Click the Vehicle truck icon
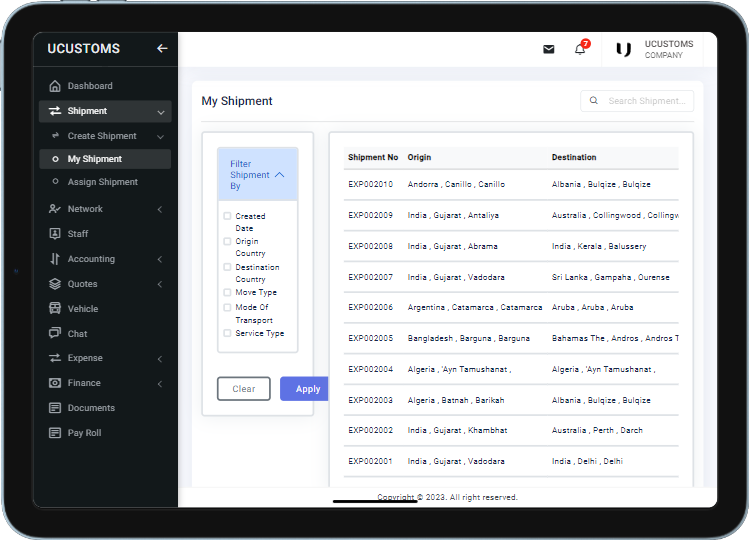The width and height of the screenshot is (749, 540). [55, 309]
